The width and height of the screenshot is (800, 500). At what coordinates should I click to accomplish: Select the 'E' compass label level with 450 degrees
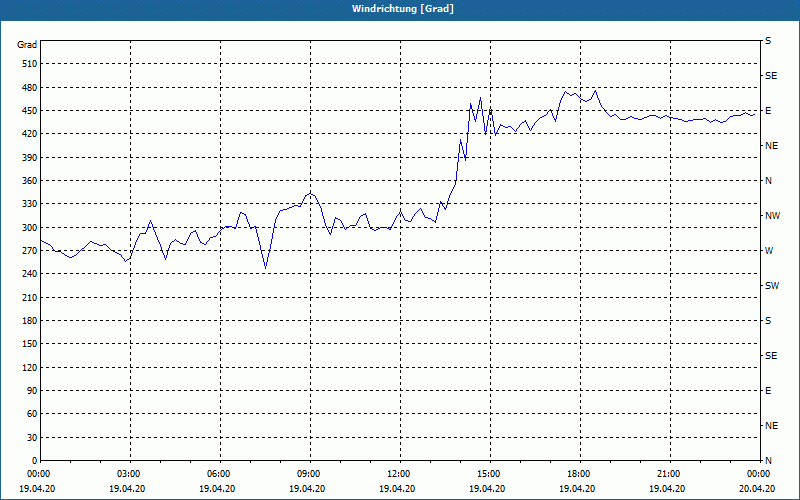[x=768, y=111]
